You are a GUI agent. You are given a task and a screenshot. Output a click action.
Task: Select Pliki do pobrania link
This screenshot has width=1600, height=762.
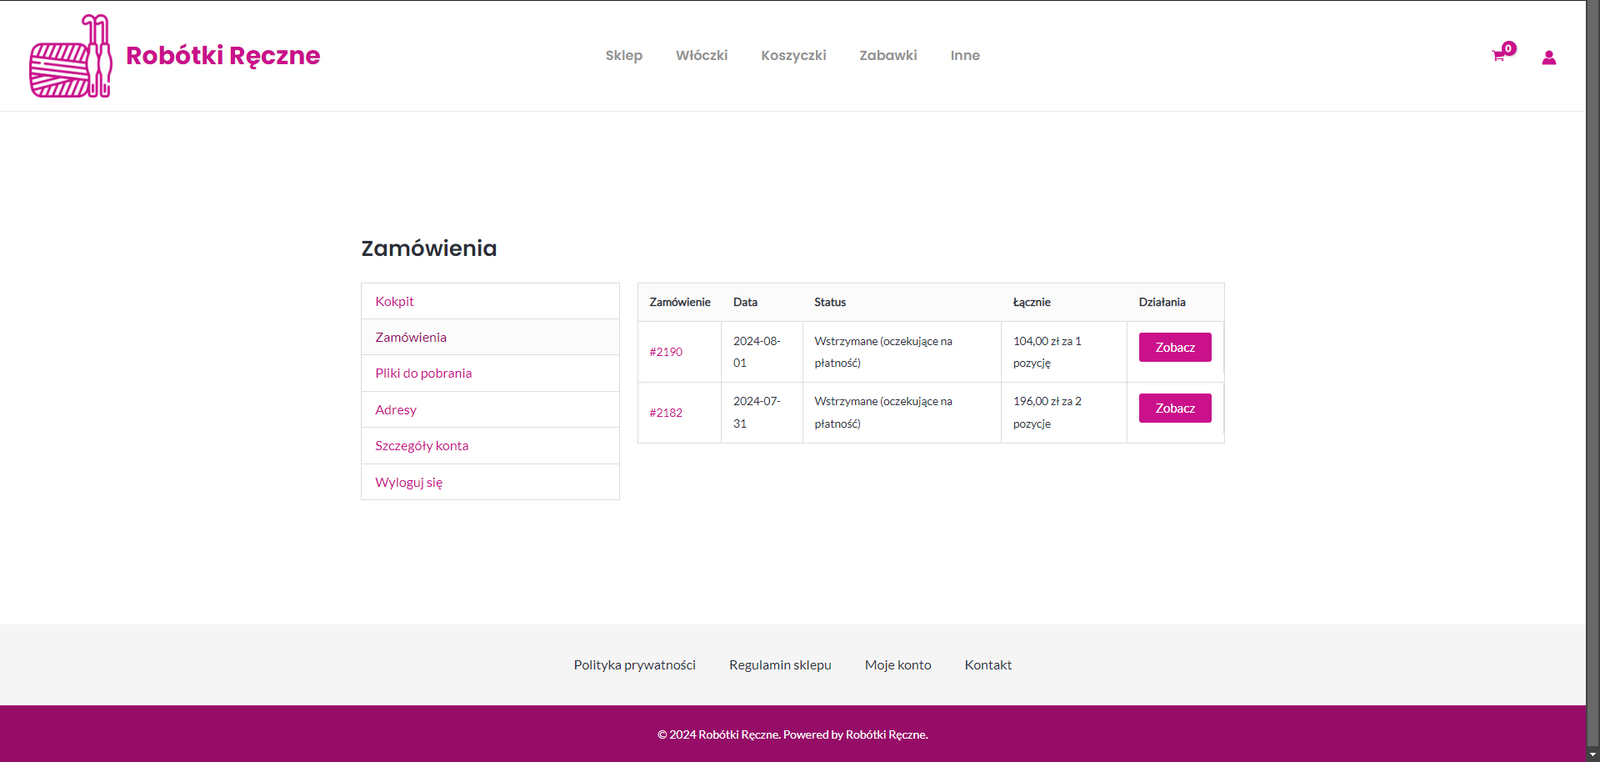423,373
